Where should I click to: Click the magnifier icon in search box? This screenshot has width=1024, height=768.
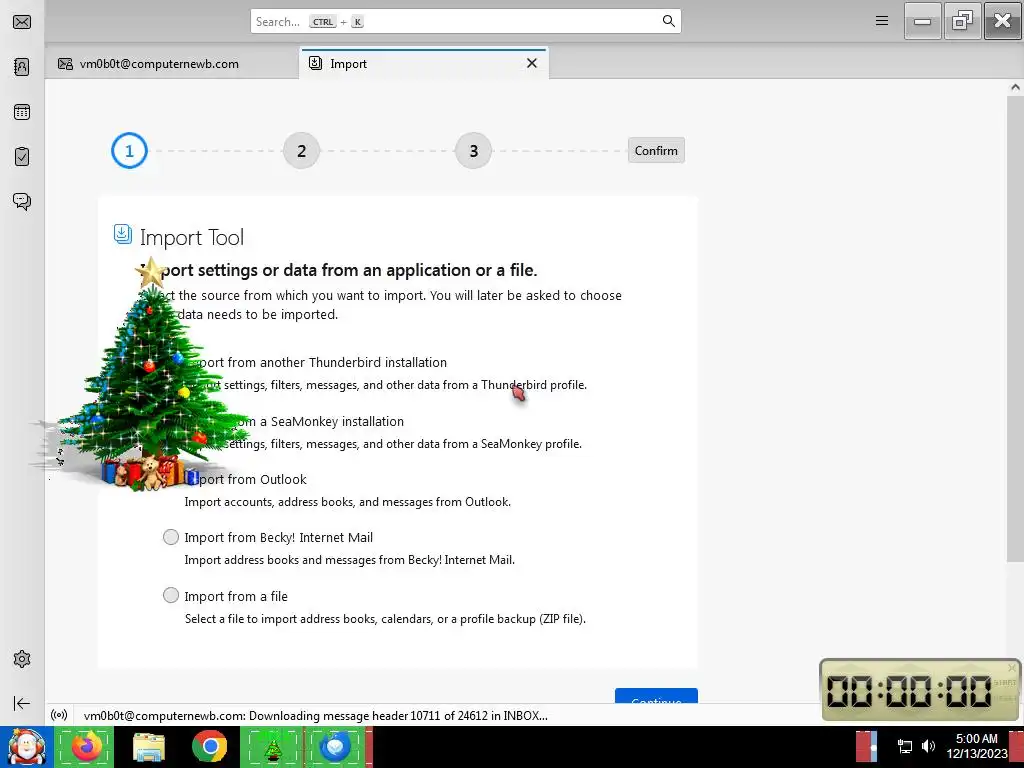[x=668, y=21]
